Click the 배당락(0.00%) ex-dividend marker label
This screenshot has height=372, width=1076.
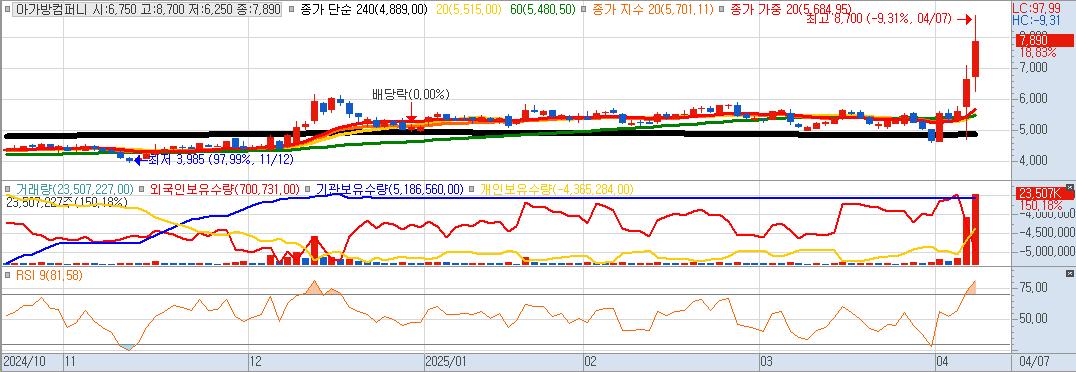click(x=411, y=94)
